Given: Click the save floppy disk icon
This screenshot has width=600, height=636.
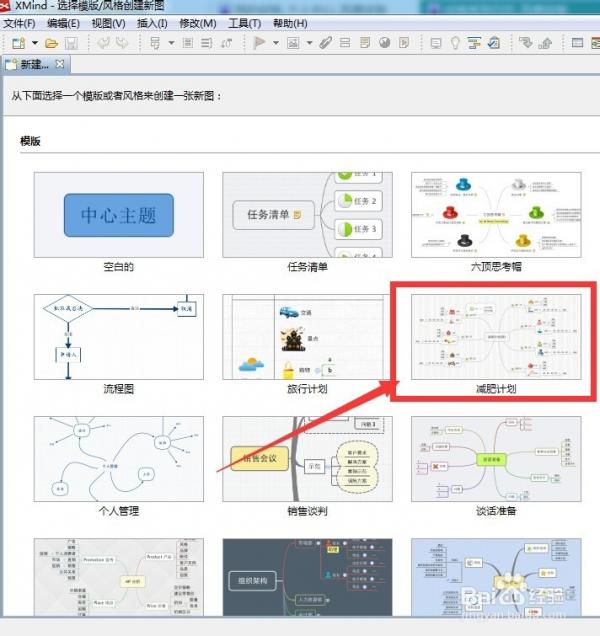Looking at the screenshot, I should point(71,43).
